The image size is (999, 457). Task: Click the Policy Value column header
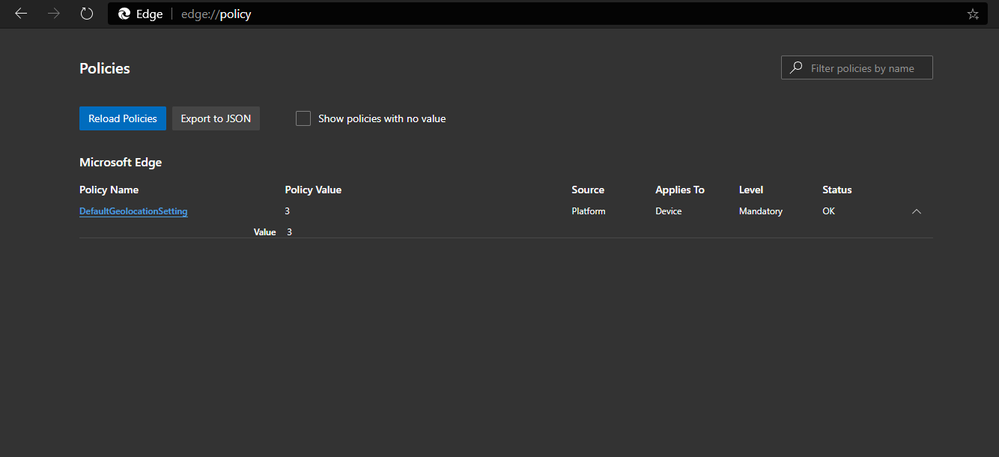(x=313, y=190)
